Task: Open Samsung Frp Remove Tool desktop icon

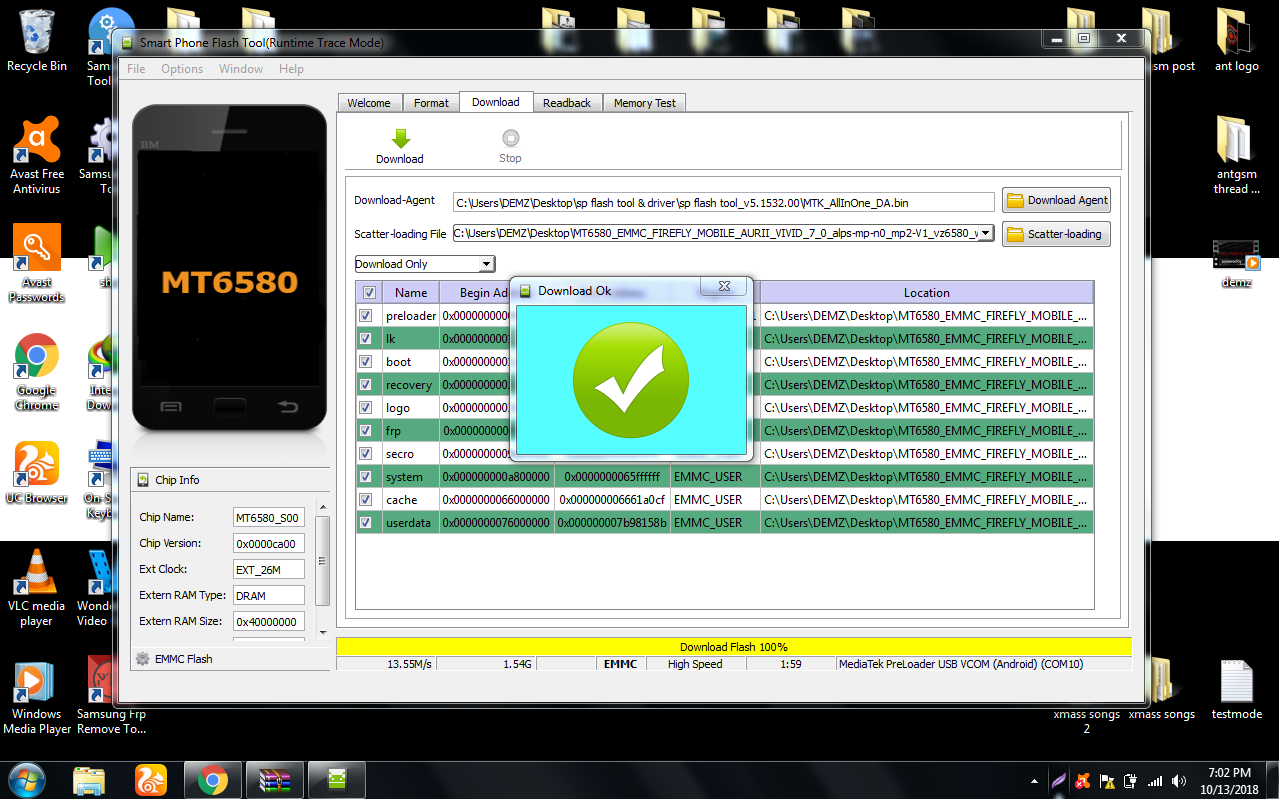Action: tap(111, 696)
